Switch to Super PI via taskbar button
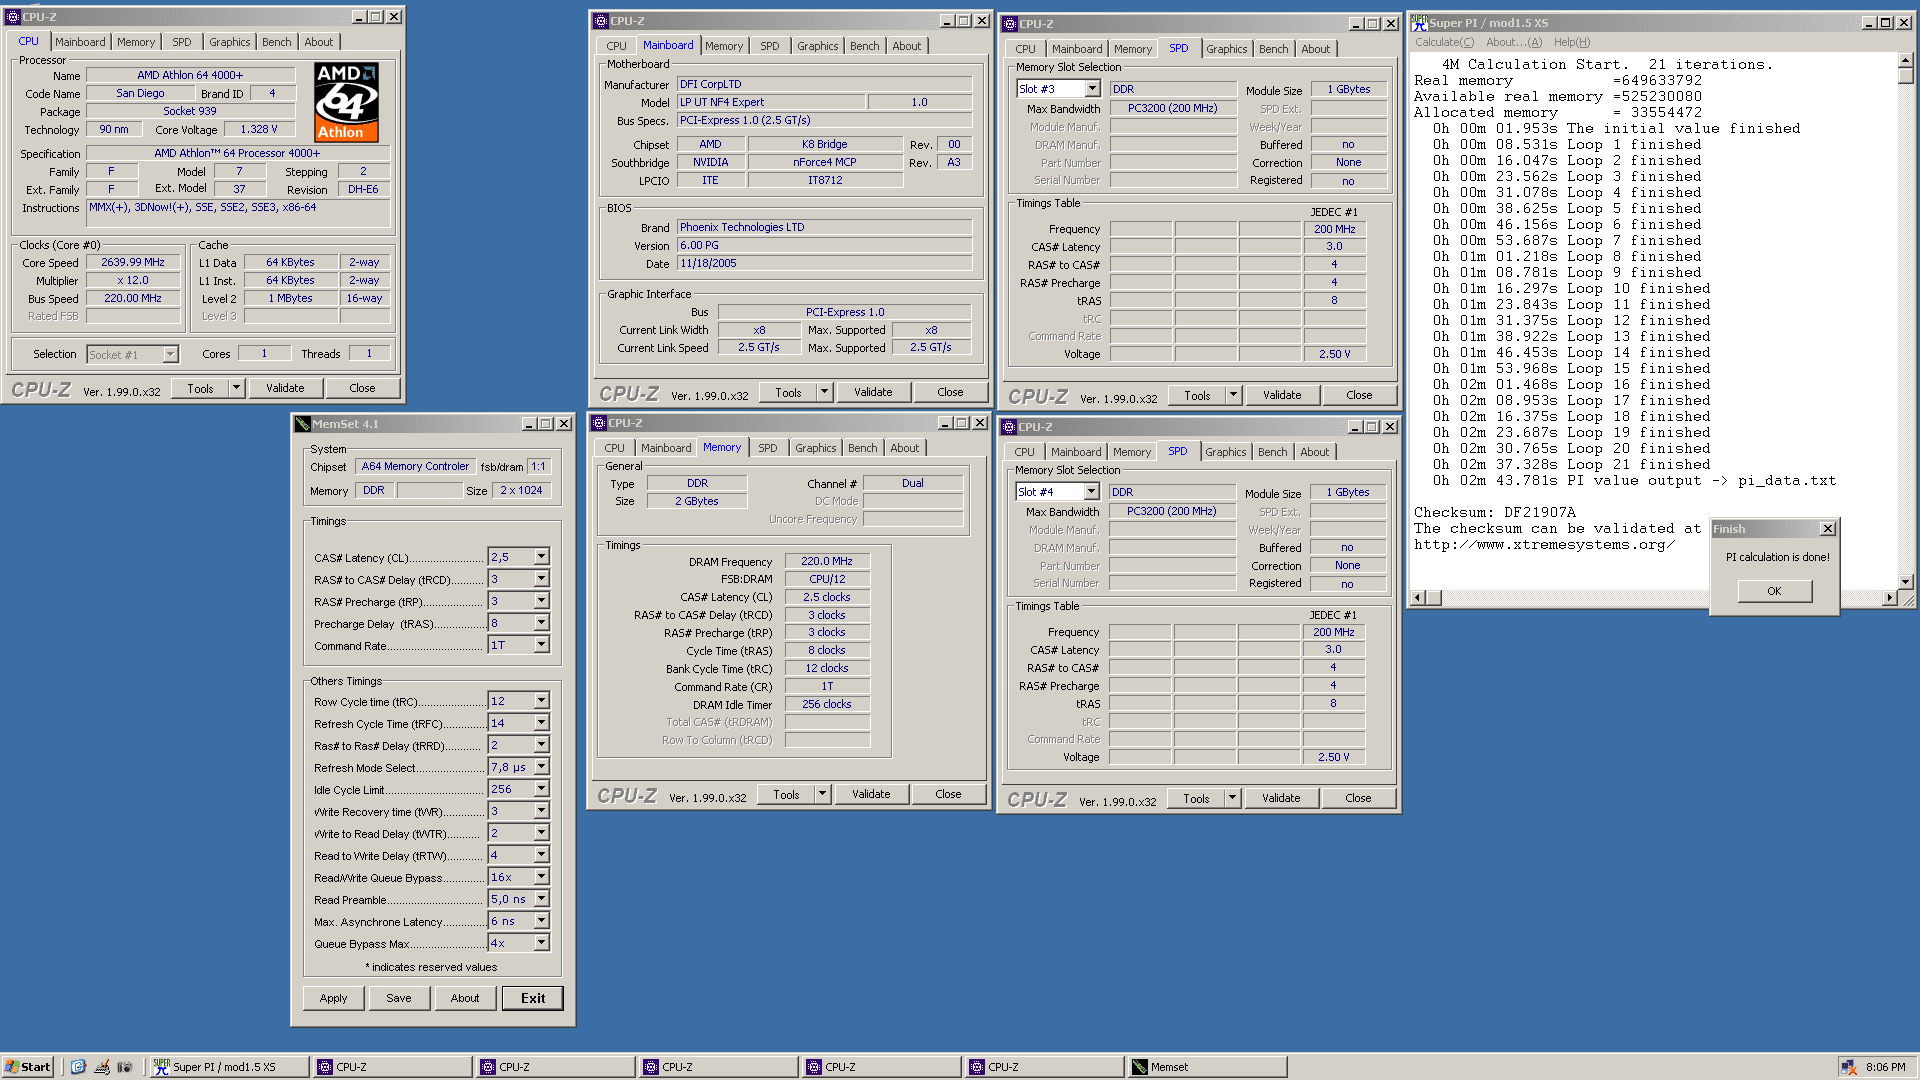Viewport: 1920px width, 1080px height. pyautogui.click(x=229, y=1067)
